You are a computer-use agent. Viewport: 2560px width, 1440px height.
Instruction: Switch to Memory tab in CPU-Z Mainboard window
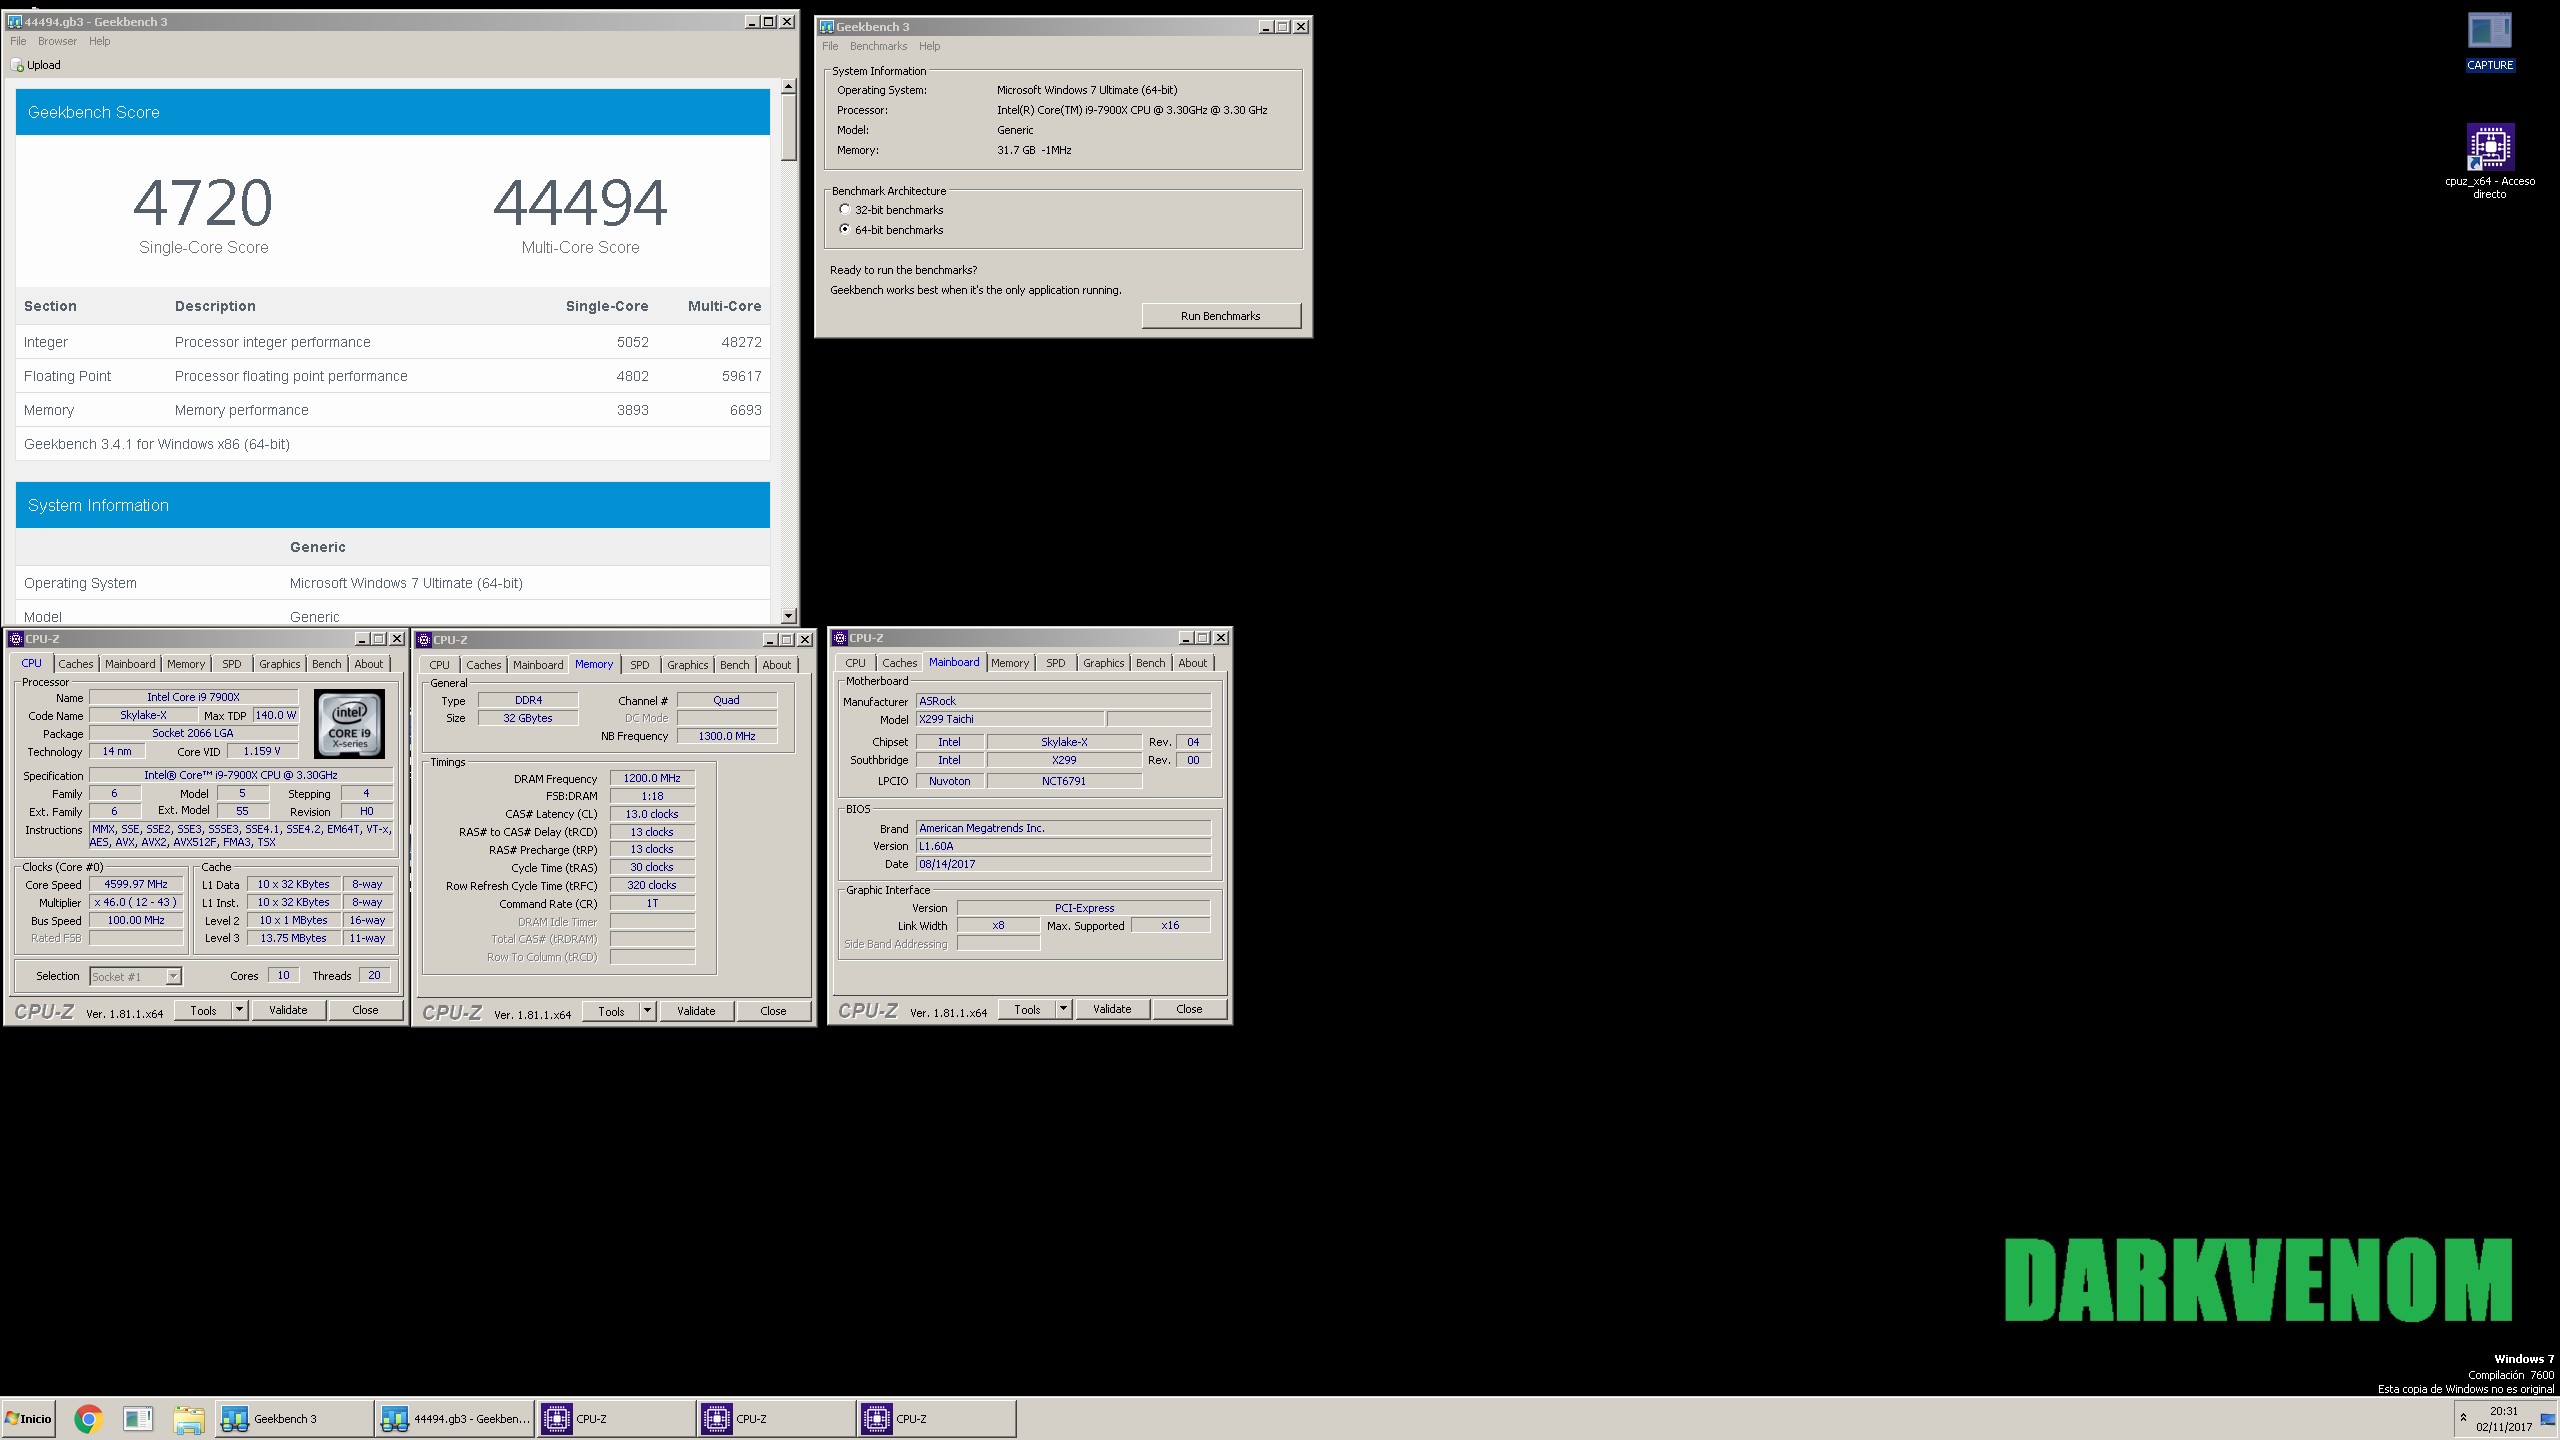(x=1010, y=663)
